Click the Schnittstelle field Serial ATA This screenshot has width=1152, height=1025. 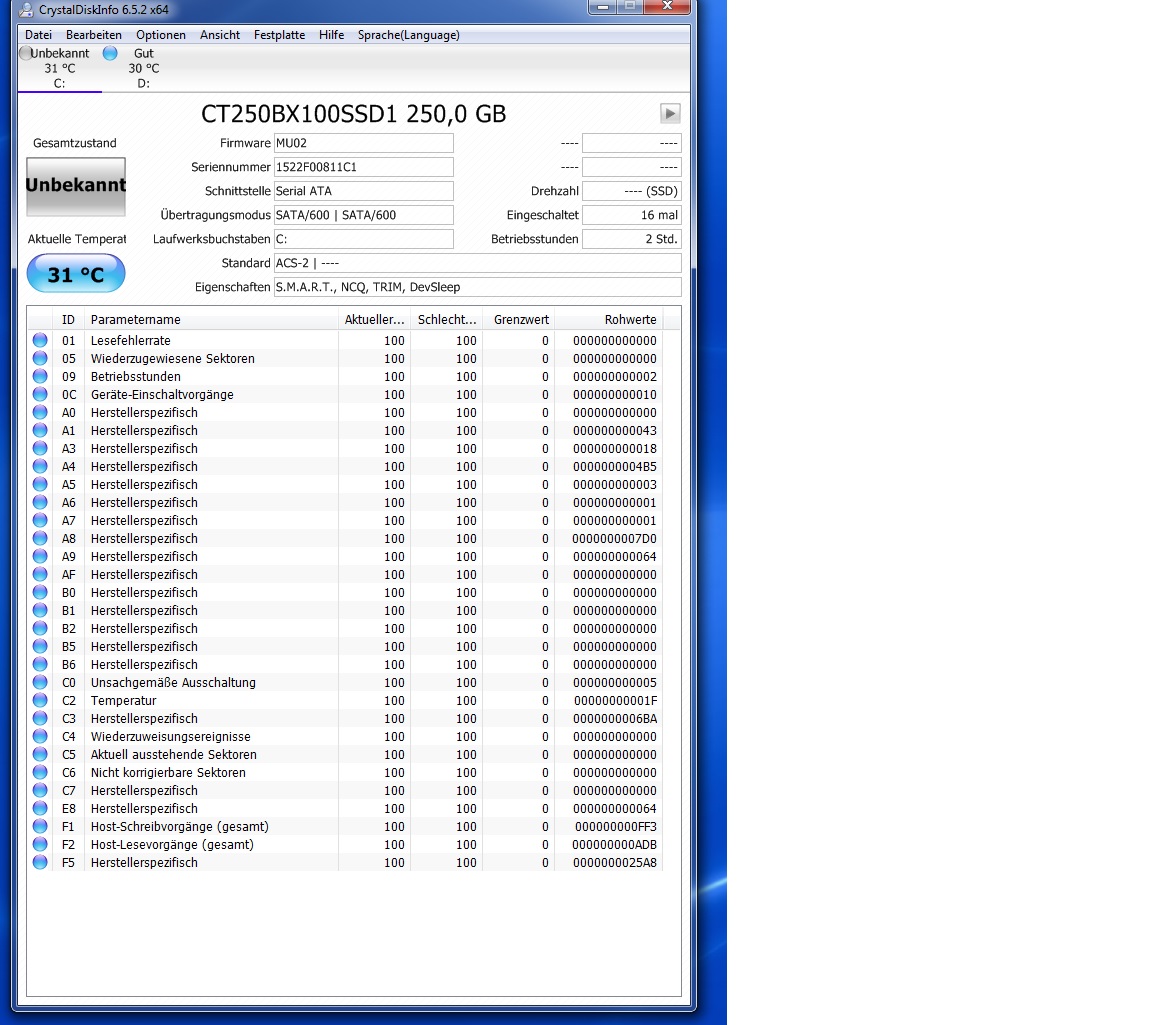click(x=364, y=191)
